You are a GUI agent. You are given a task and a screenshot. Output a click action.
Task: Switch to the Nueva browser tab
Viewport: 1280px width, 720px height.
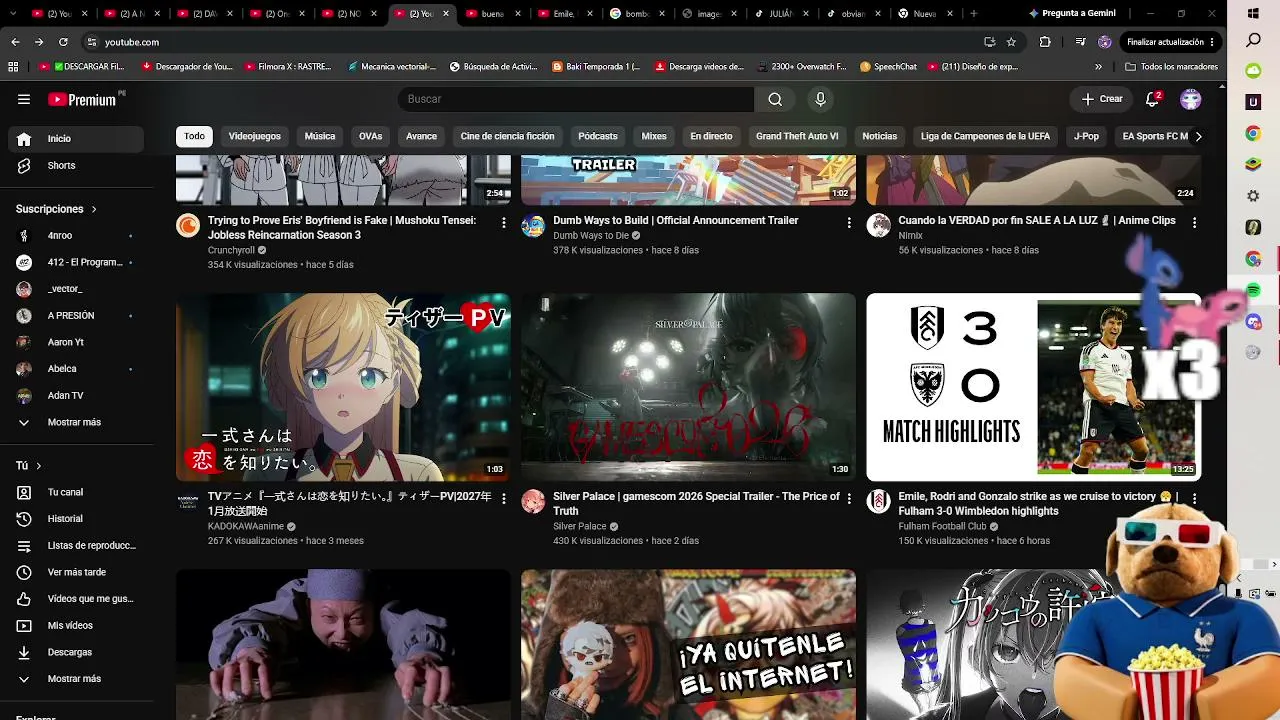[925, 14]
